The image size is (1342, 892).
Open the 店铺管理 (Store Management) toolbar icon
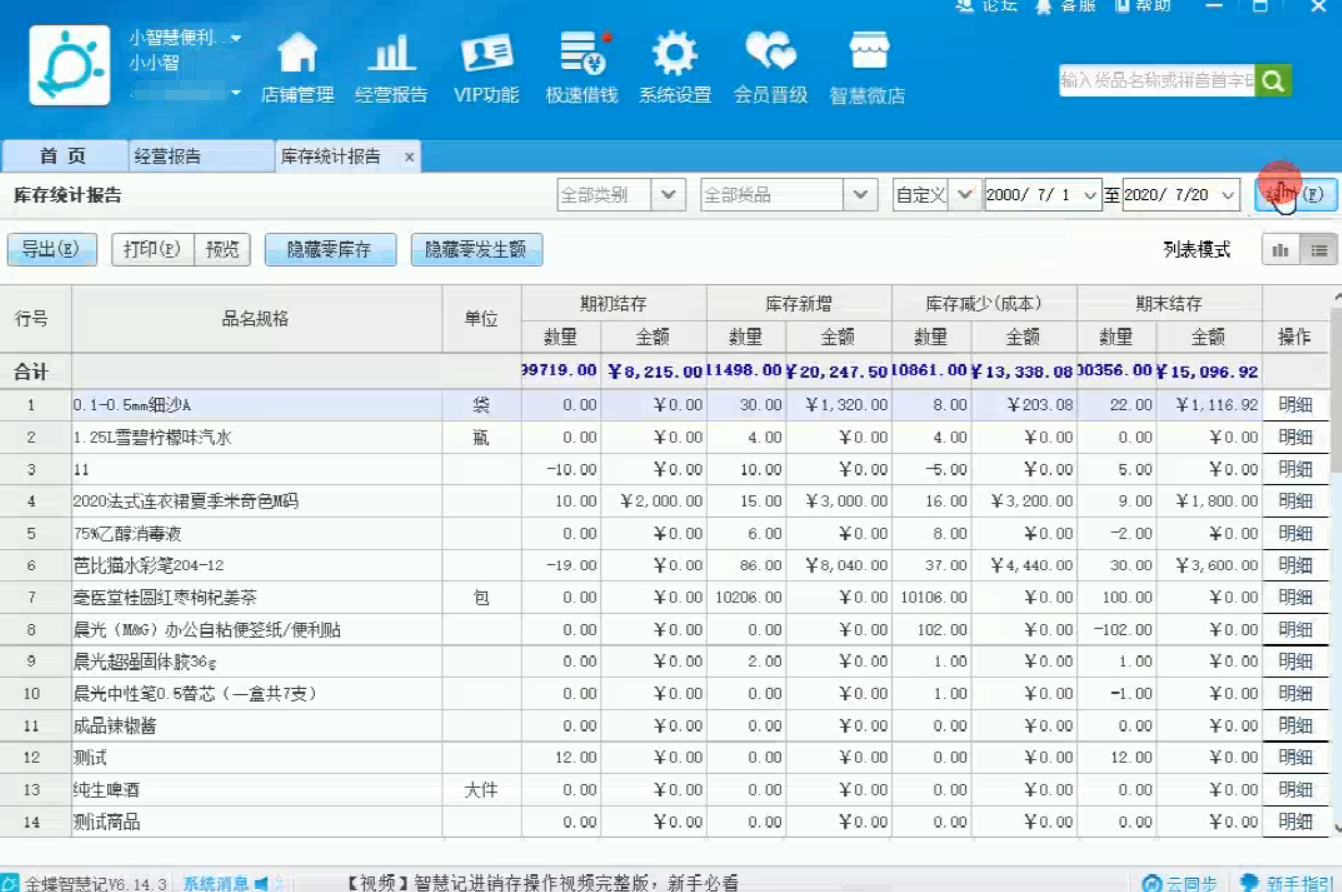(x=297, y=65)
